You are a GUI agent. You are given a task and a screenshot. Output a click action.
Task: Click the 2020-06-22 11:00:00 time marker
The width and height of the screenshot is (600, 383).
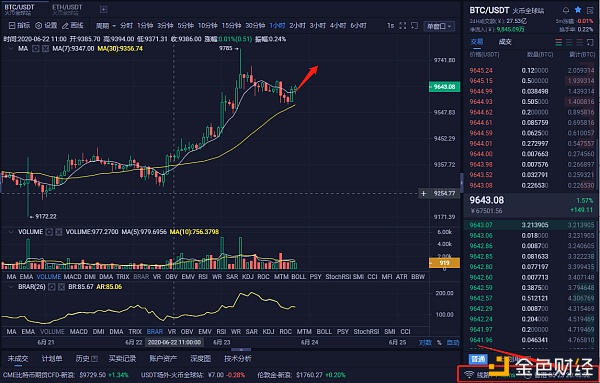(174, 342)
